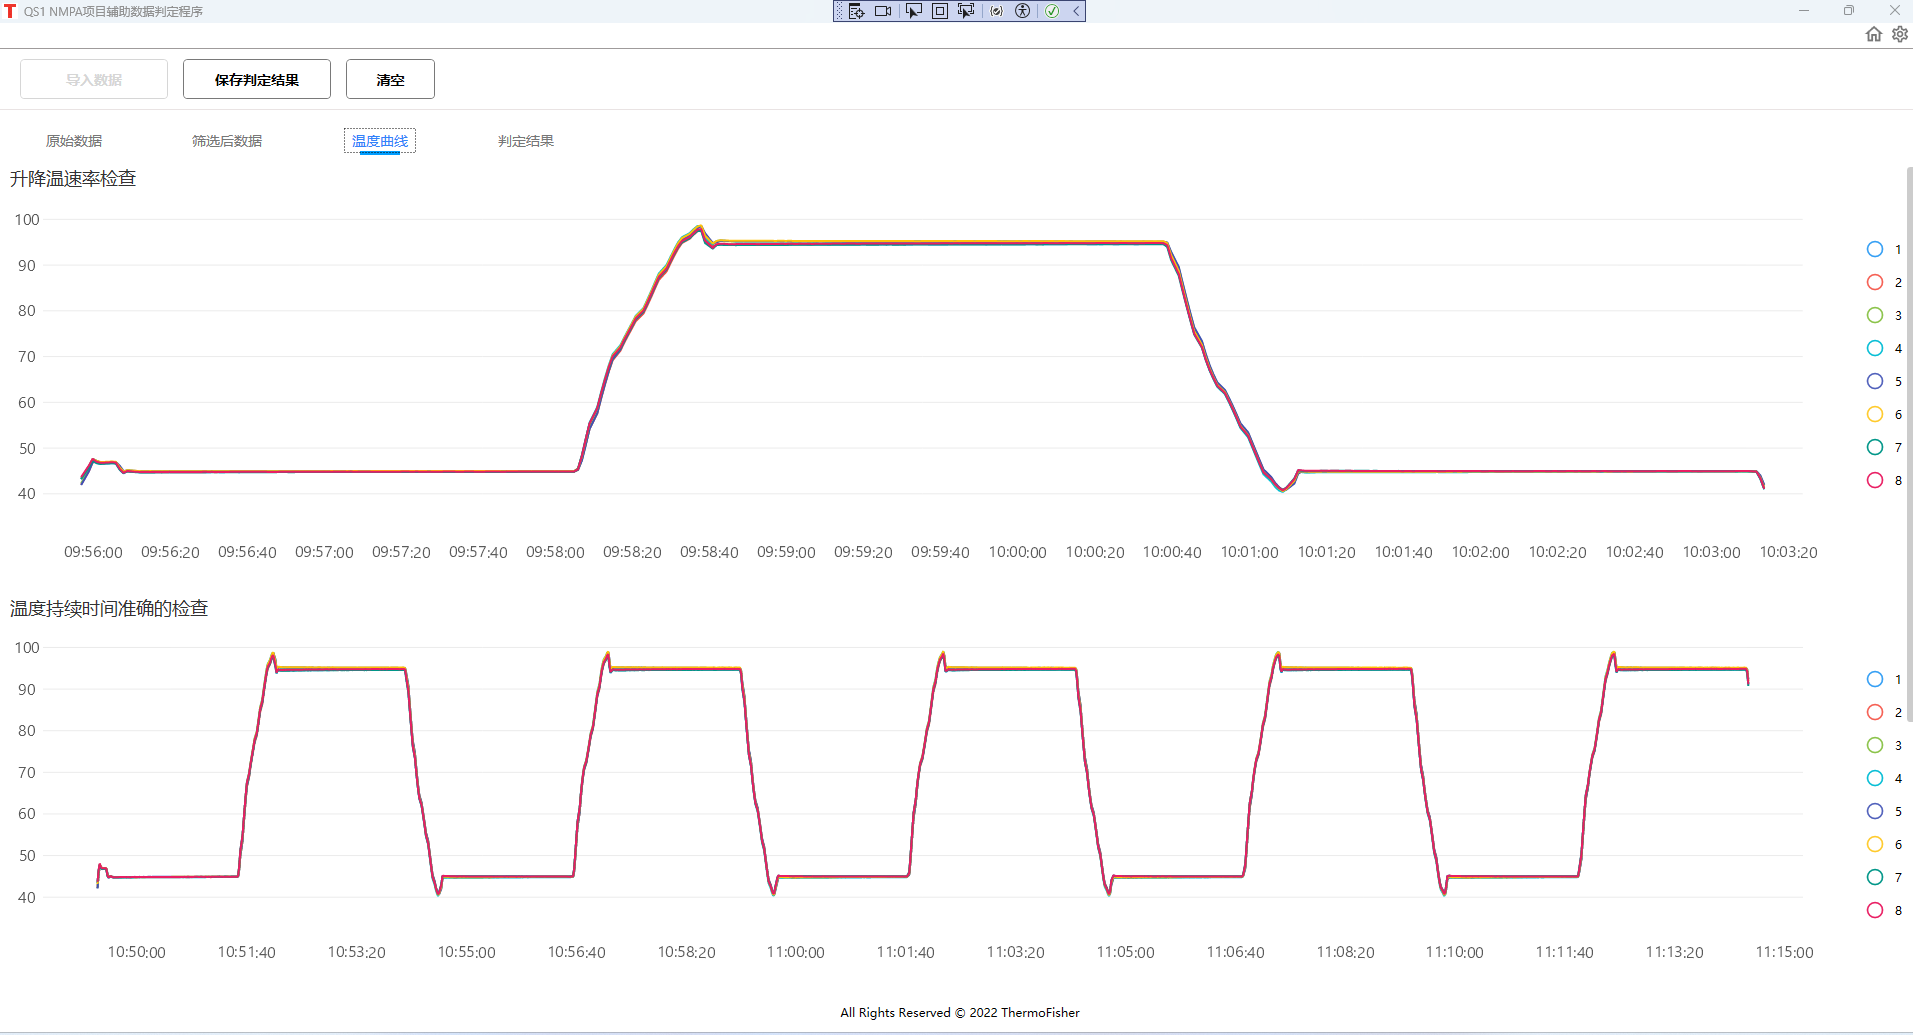The image size is (1913, 1035).
Task: Minimize the application window
Action: pos(1804,11)
